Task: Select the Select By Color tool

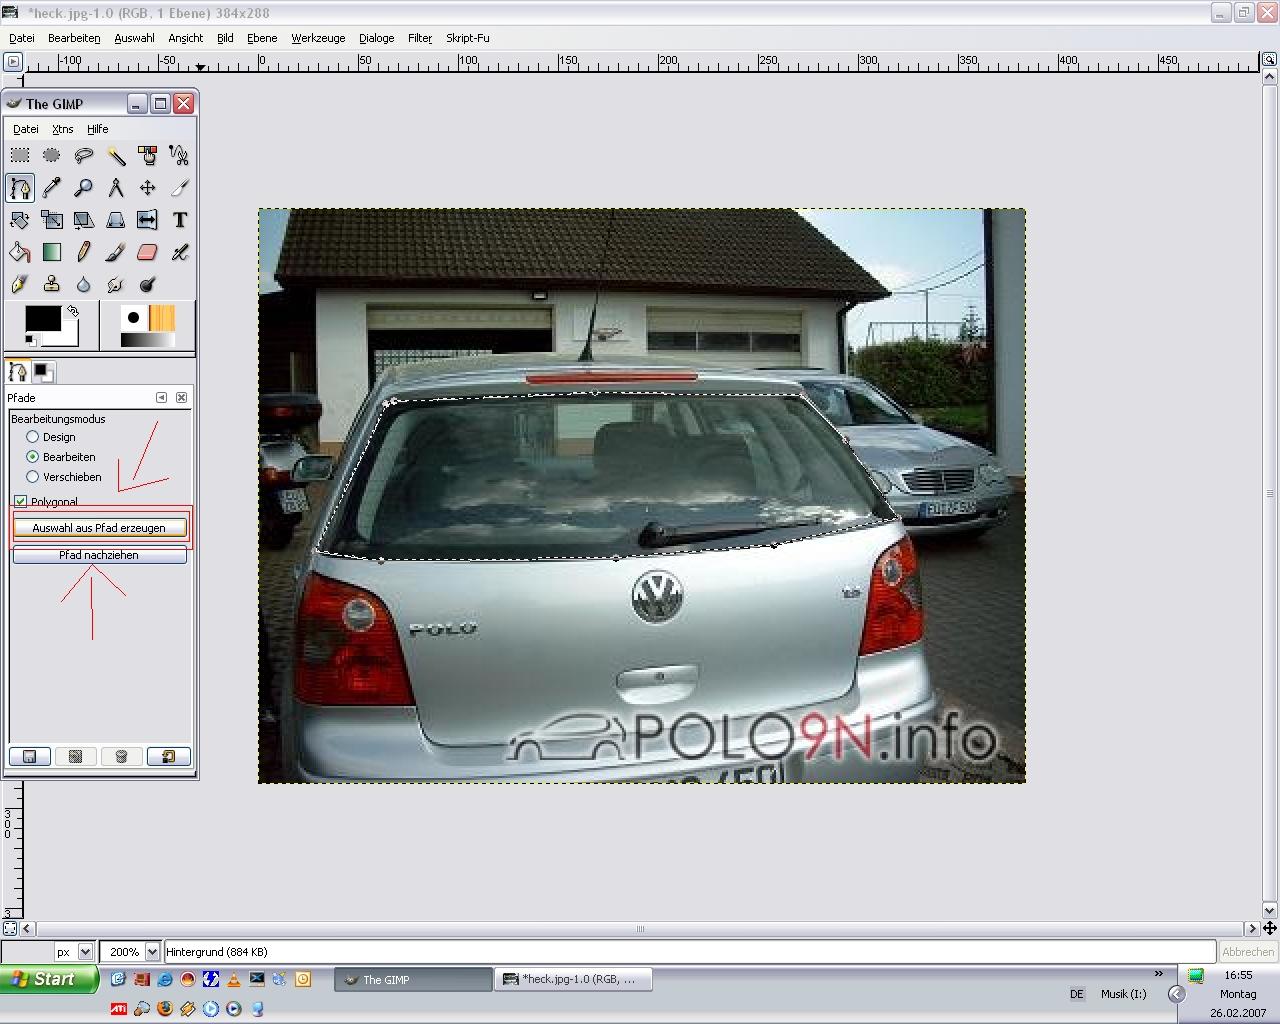Action: 148,155
